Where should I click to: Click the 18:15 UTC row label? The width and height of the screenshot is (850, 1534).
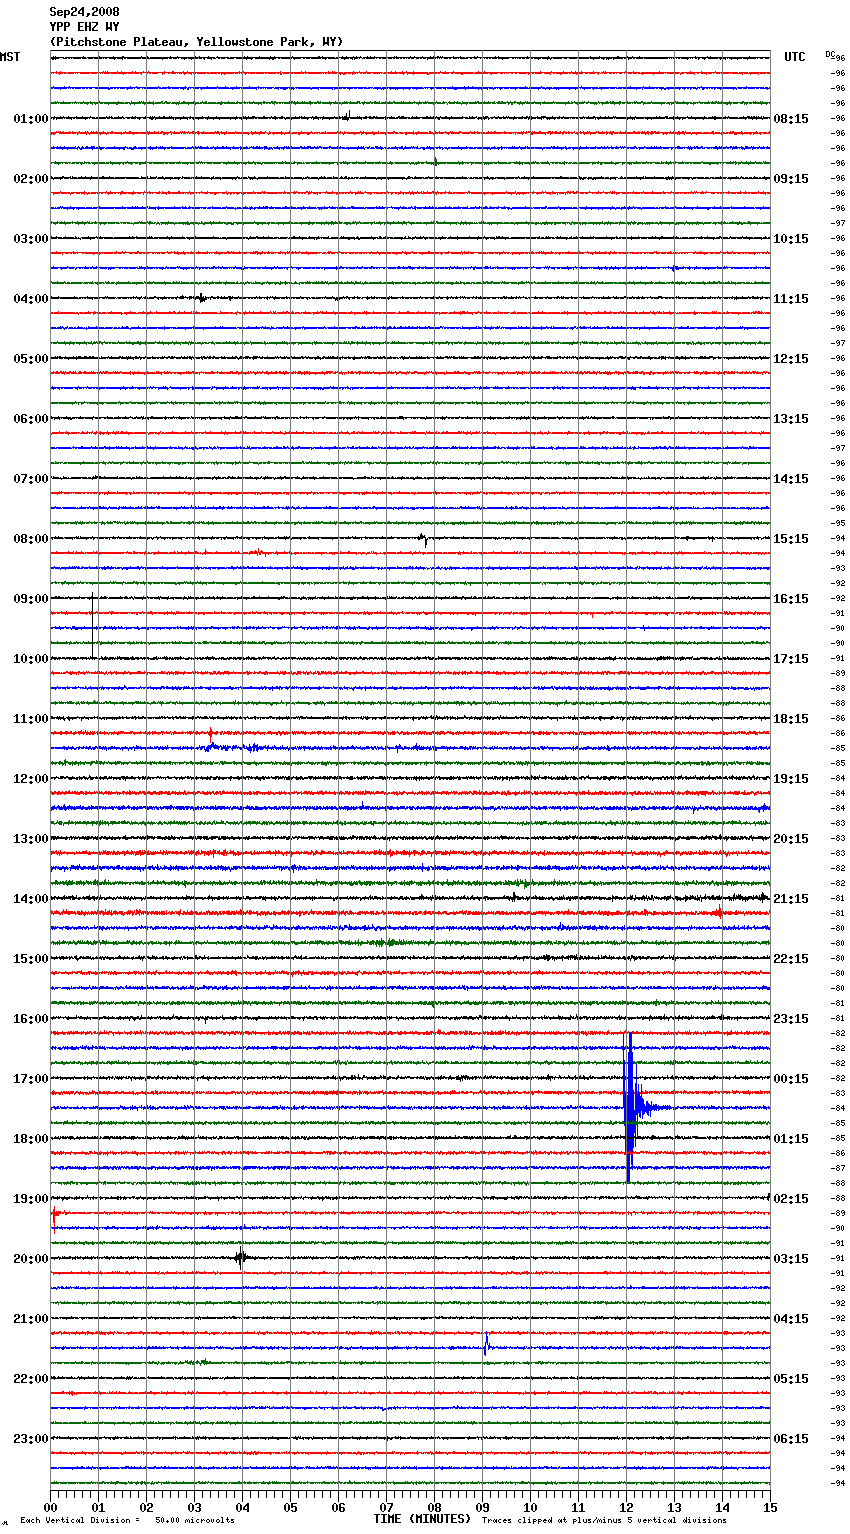791,719
